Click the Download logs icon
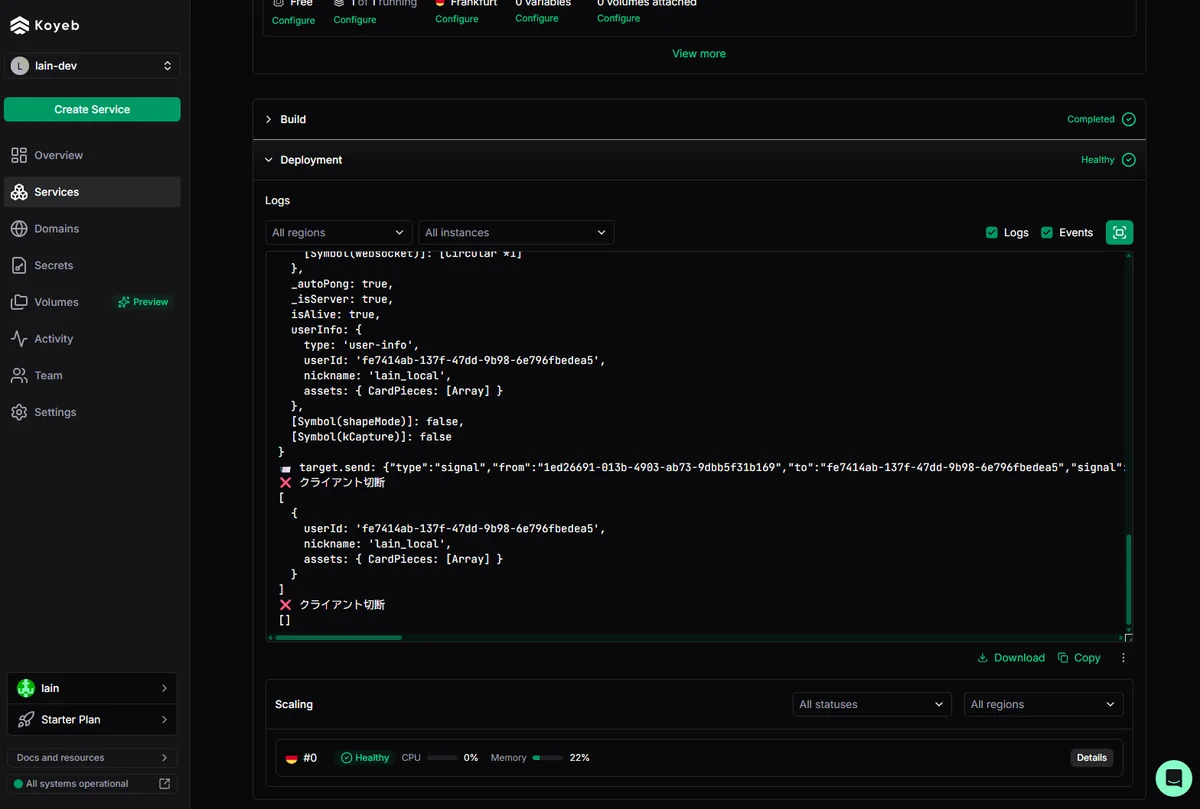This screenshot has width=1200, height=809. click(x=983, y=658)
